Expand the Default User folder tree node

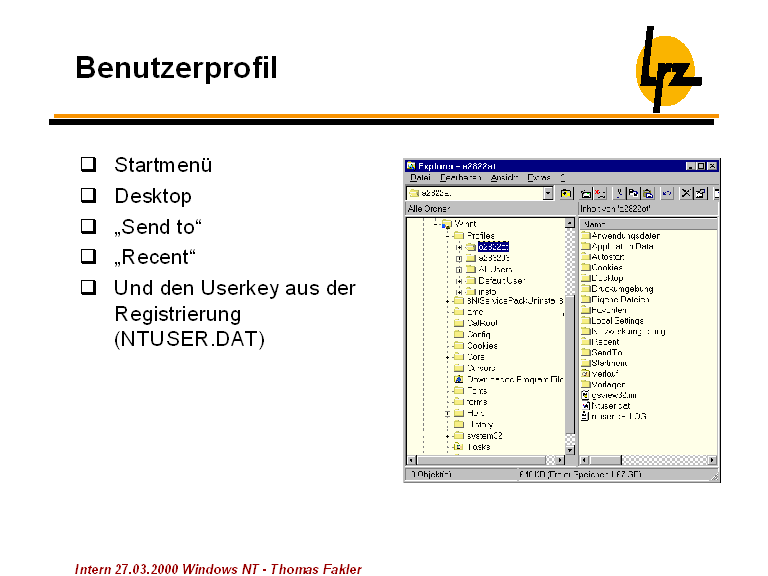pyautogui.click(x=458, y=280)
